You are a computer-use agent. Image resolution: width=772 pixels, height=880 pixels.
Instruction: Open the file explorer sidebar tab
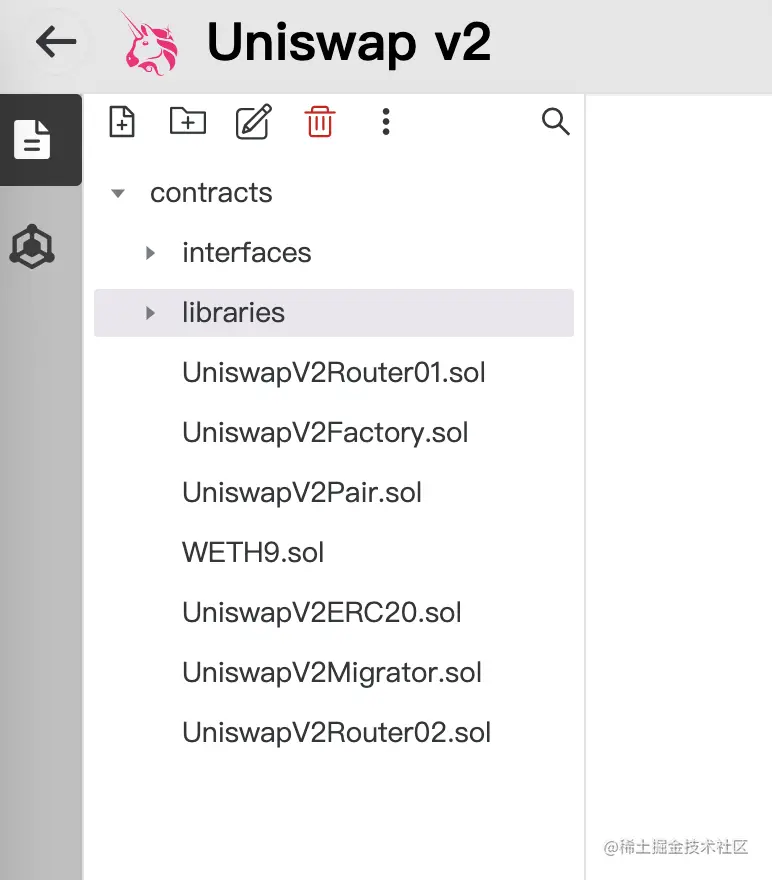click(x=33, y=140)
